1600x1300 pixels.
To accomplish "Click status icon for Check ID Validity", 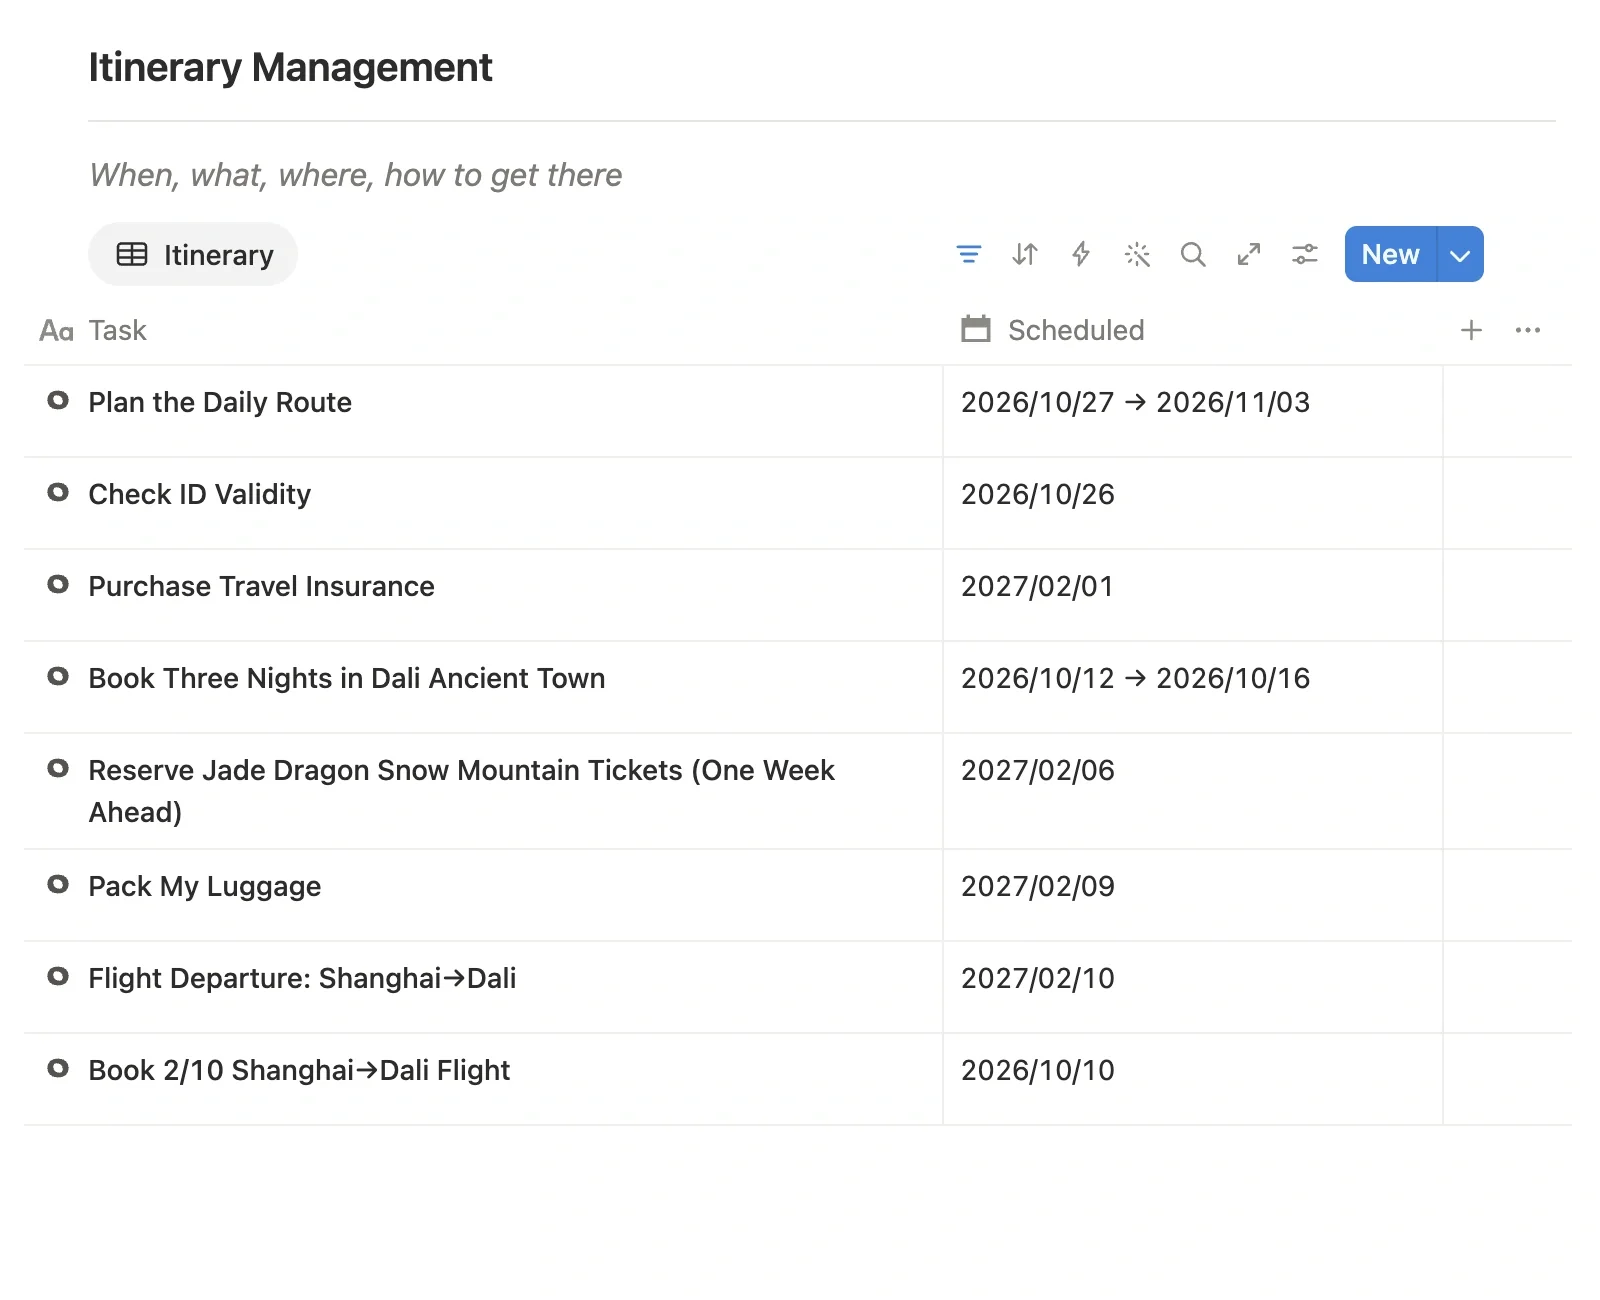I will (58, 492).
